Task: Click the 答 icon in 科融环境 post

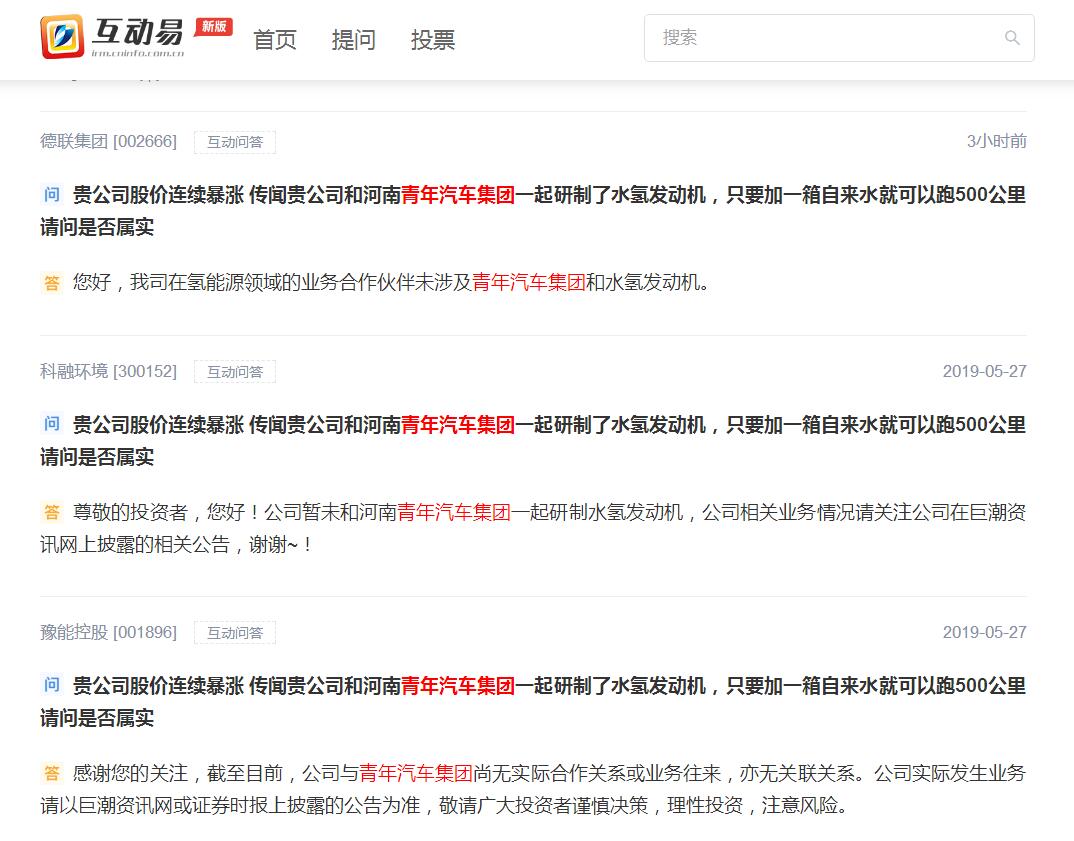Action: click(51, 513)
